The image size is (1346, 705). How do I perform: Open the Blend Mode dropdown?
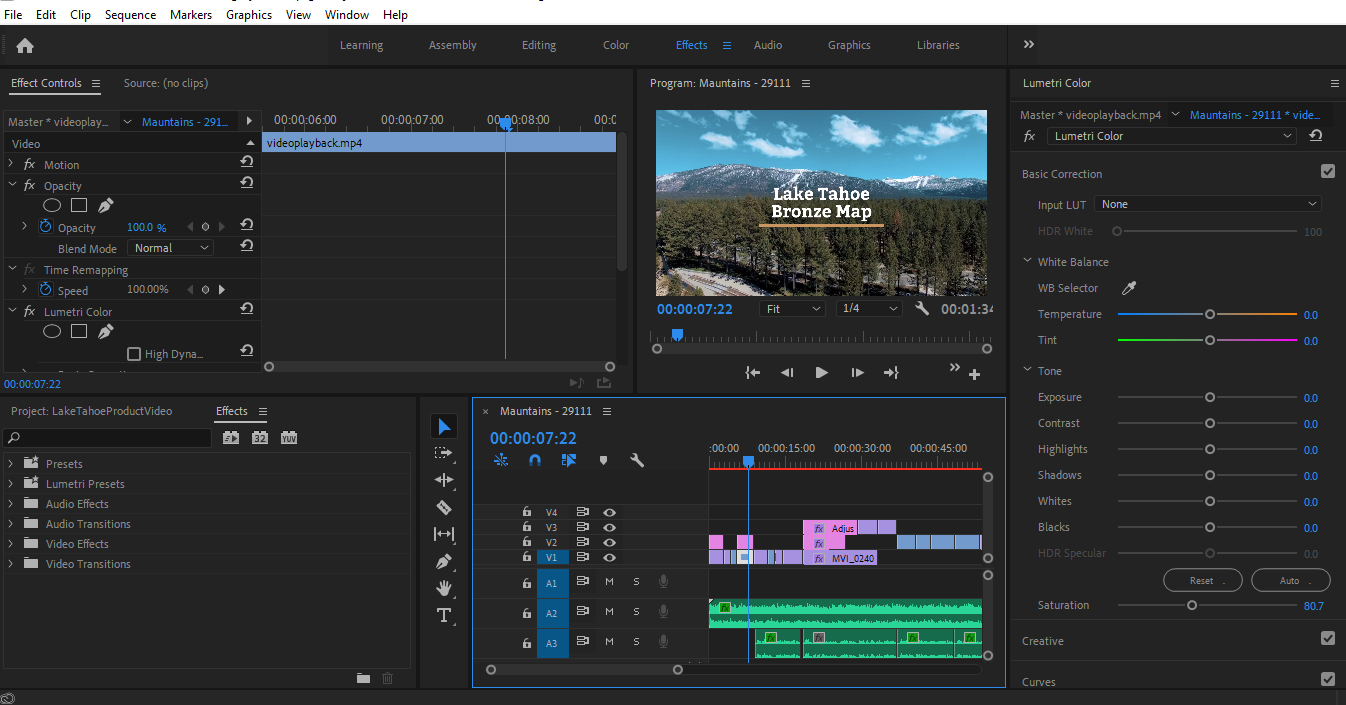click(x=172, y=248)
